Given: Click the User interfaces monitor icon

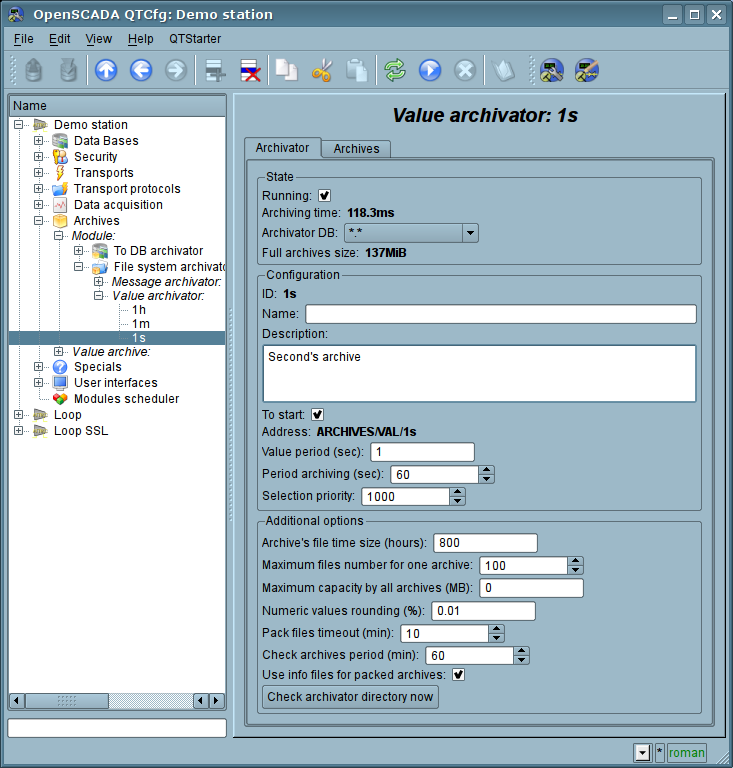Looking at the screenshot, I should click(60, 383).
